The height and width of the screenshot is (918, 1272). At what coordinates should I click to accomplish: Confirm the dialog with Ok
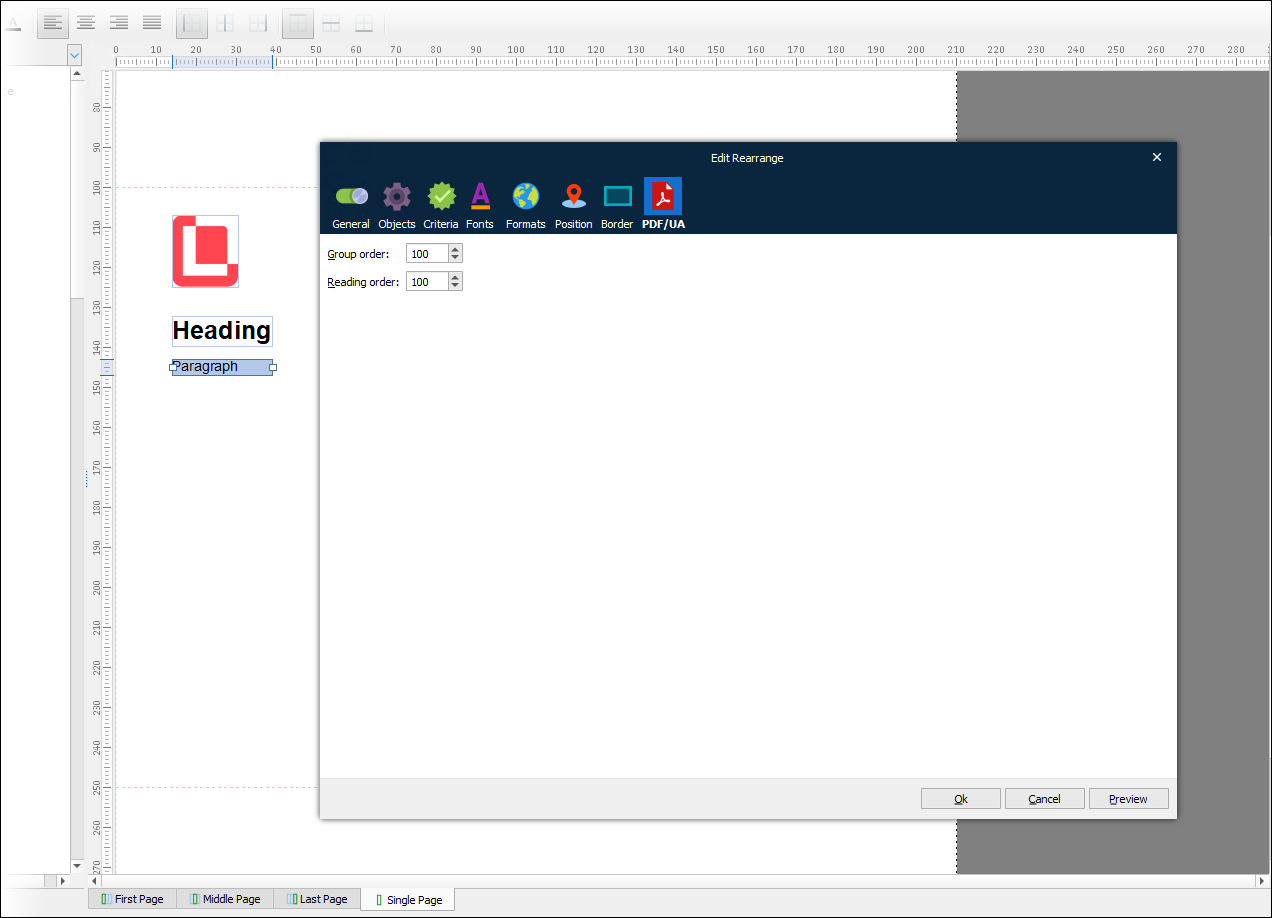[961, 799]
